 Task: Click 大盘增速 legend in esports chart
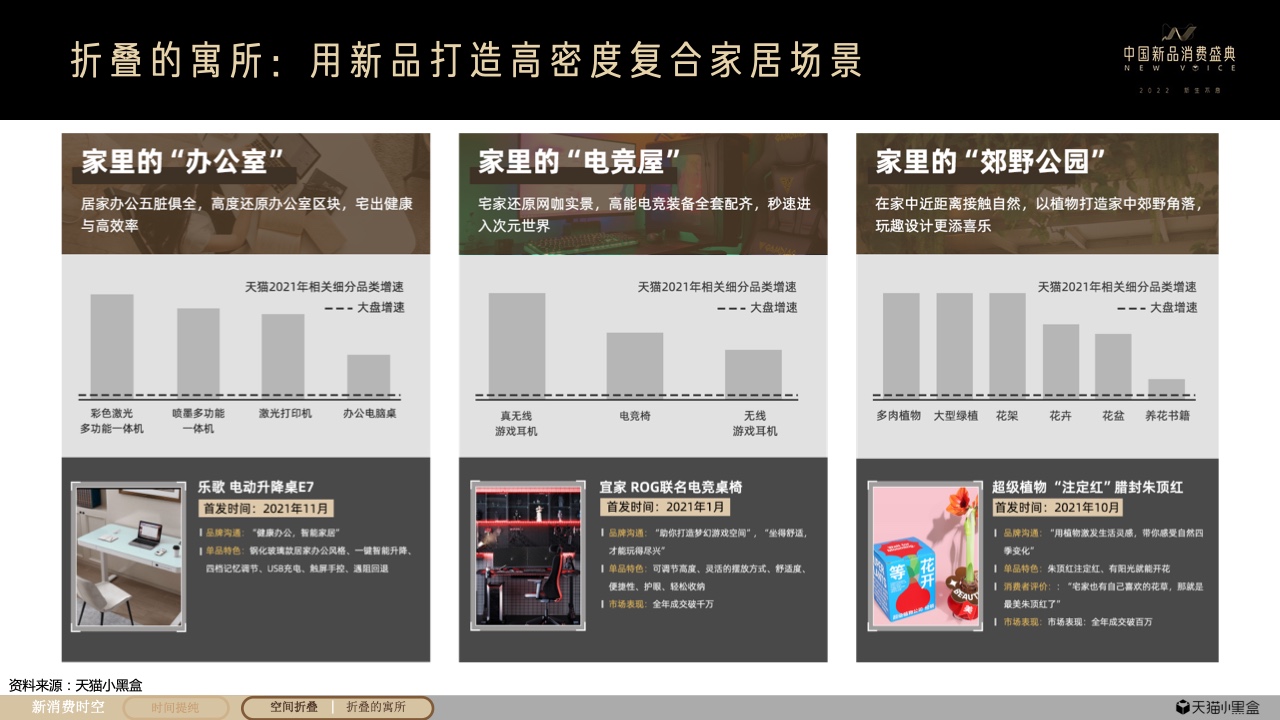[x=757, y=308]
